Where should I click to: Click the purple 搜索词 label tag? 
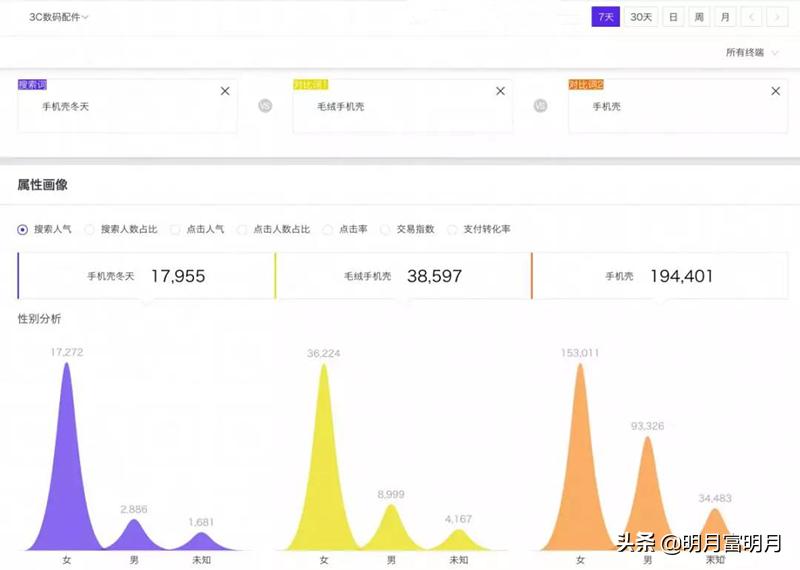32,85
